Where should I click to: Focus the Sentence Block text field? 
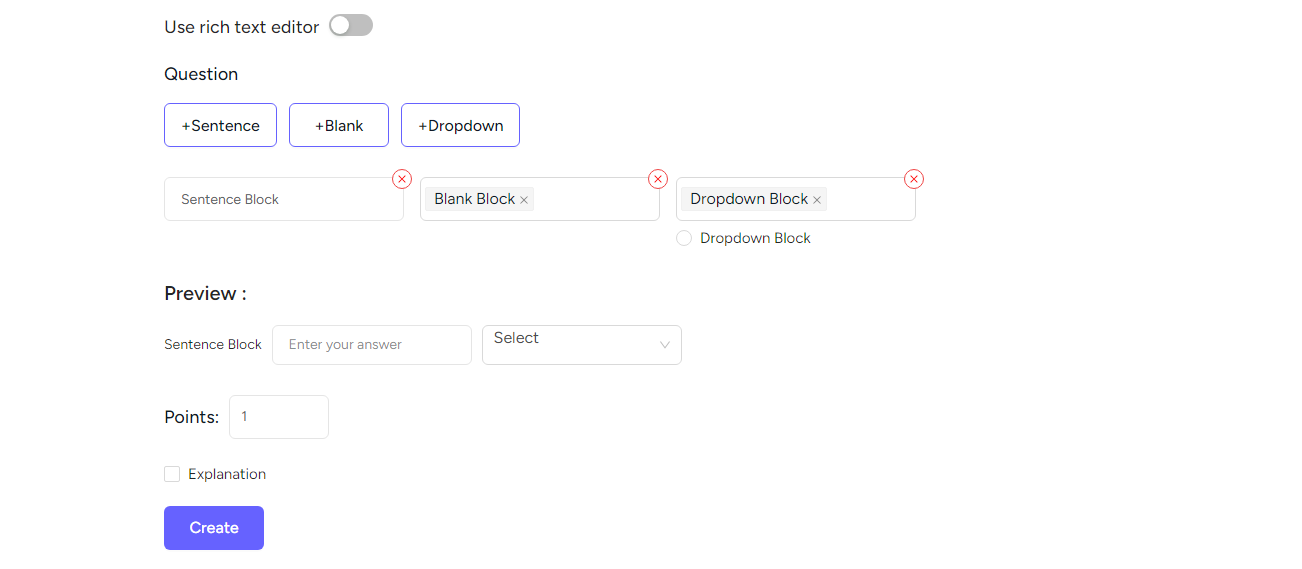click(x=284, y=199)
